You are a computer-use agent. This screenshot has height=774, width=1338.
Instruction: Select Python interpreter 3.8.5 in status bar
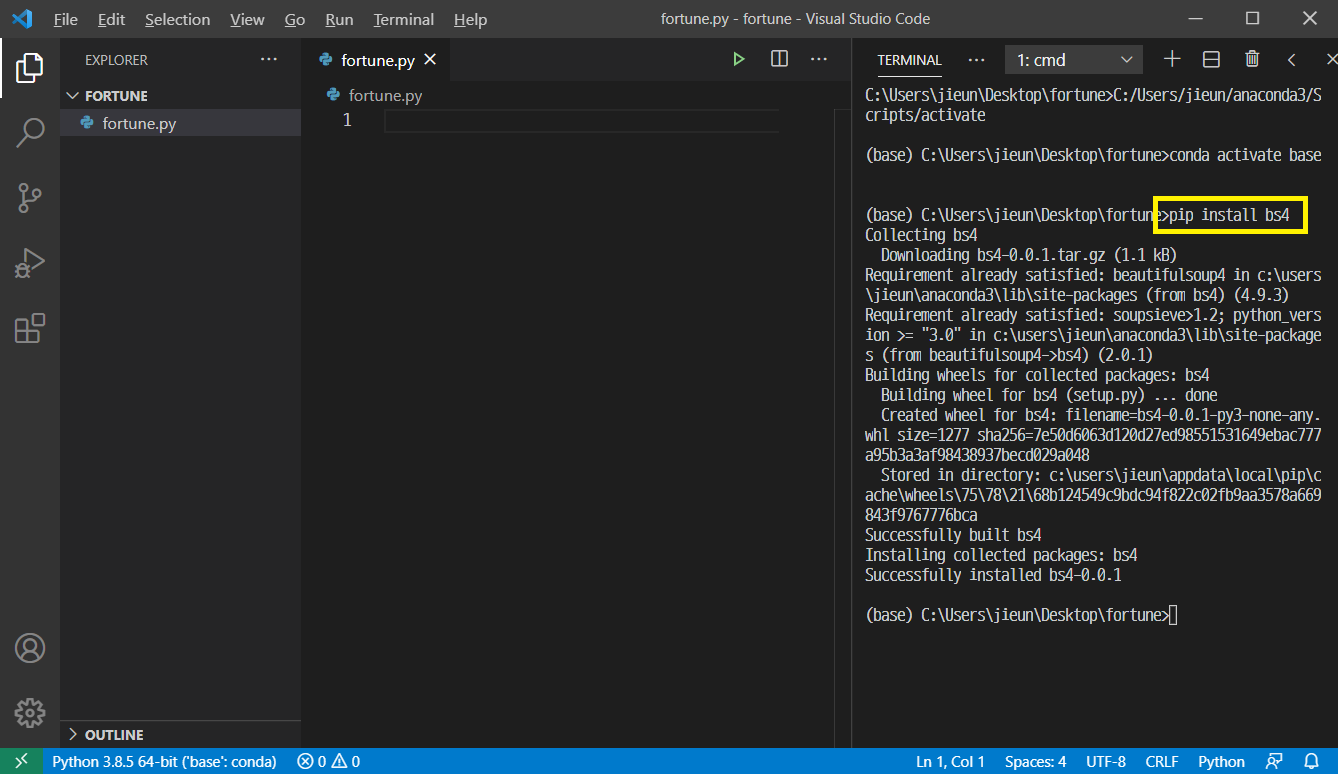coord(164,761)
